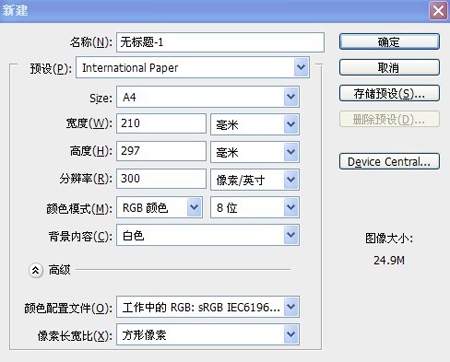Click the 高度 height value field
Image resolution: width=450 pixels, height=362 pixels.
[161, 151]
